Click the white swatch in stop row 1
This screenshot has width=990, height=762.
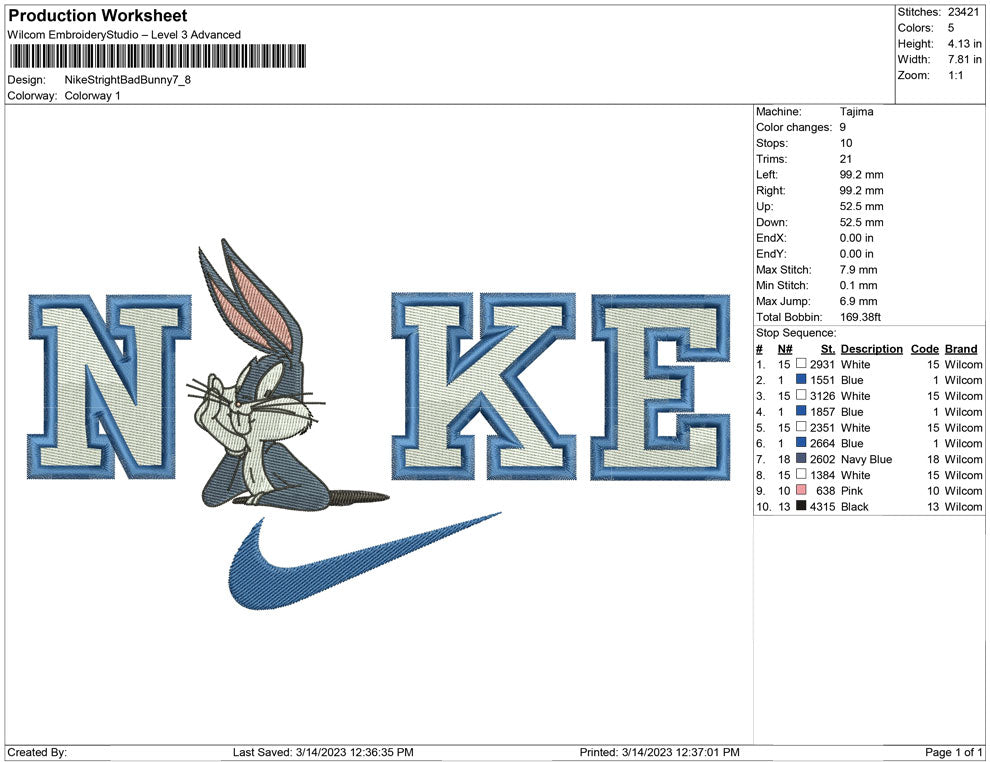(801, 364)
